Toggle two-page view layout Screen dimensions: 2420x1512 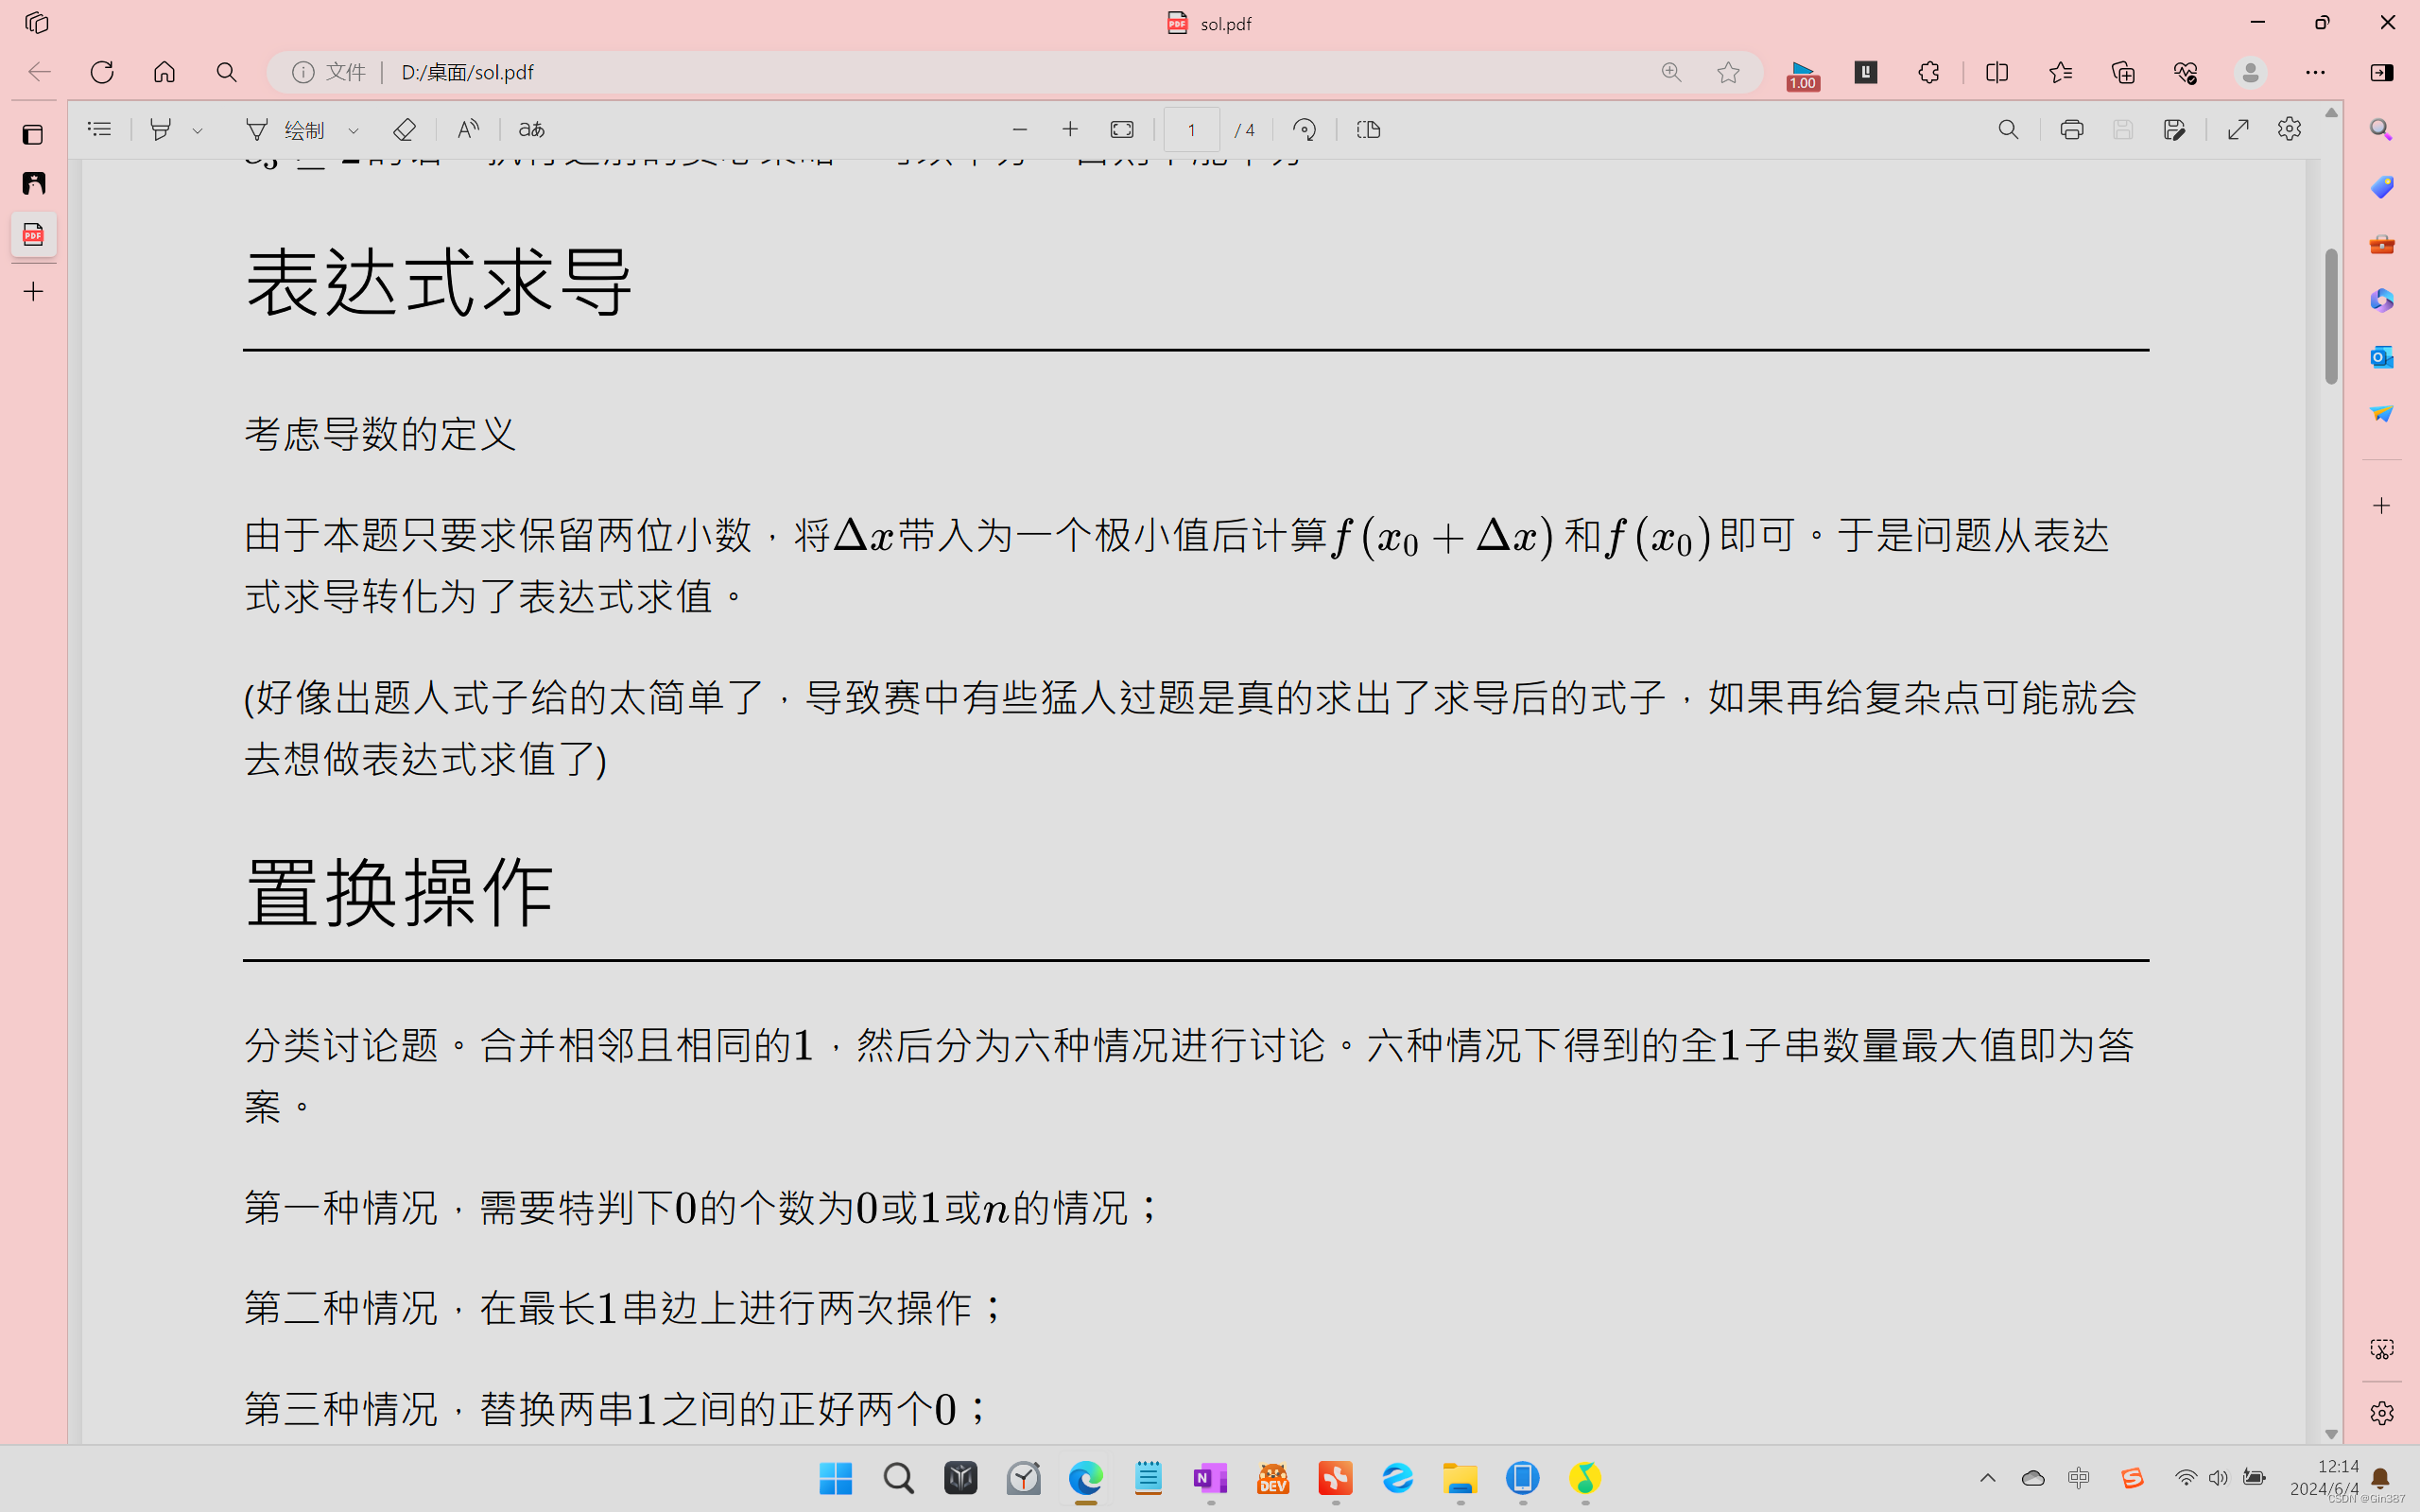(1368, 129)
